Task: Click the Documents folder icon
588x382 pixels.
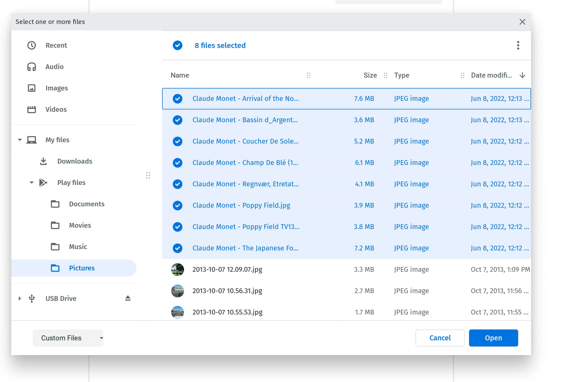Action: click(x=55, y=204)
